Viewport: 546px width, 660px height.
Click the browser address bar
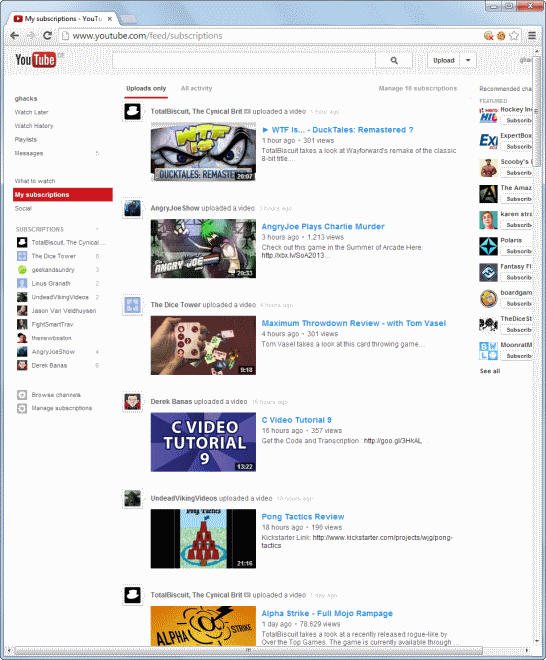[x=269, y=36]
